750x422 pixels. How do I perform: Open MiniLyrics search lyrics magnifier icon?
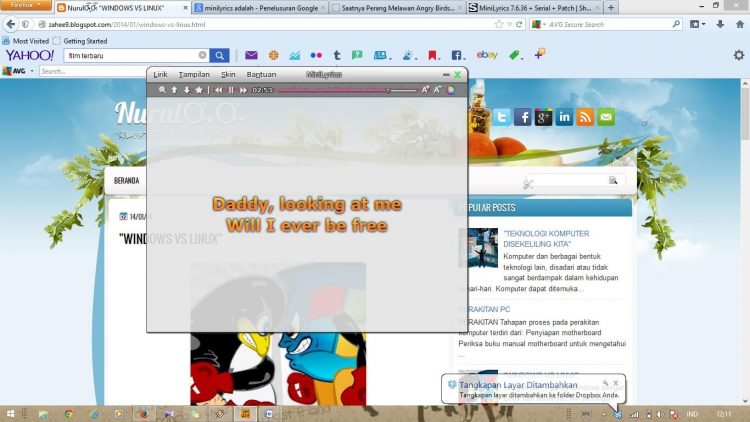[x=162, y=90]
